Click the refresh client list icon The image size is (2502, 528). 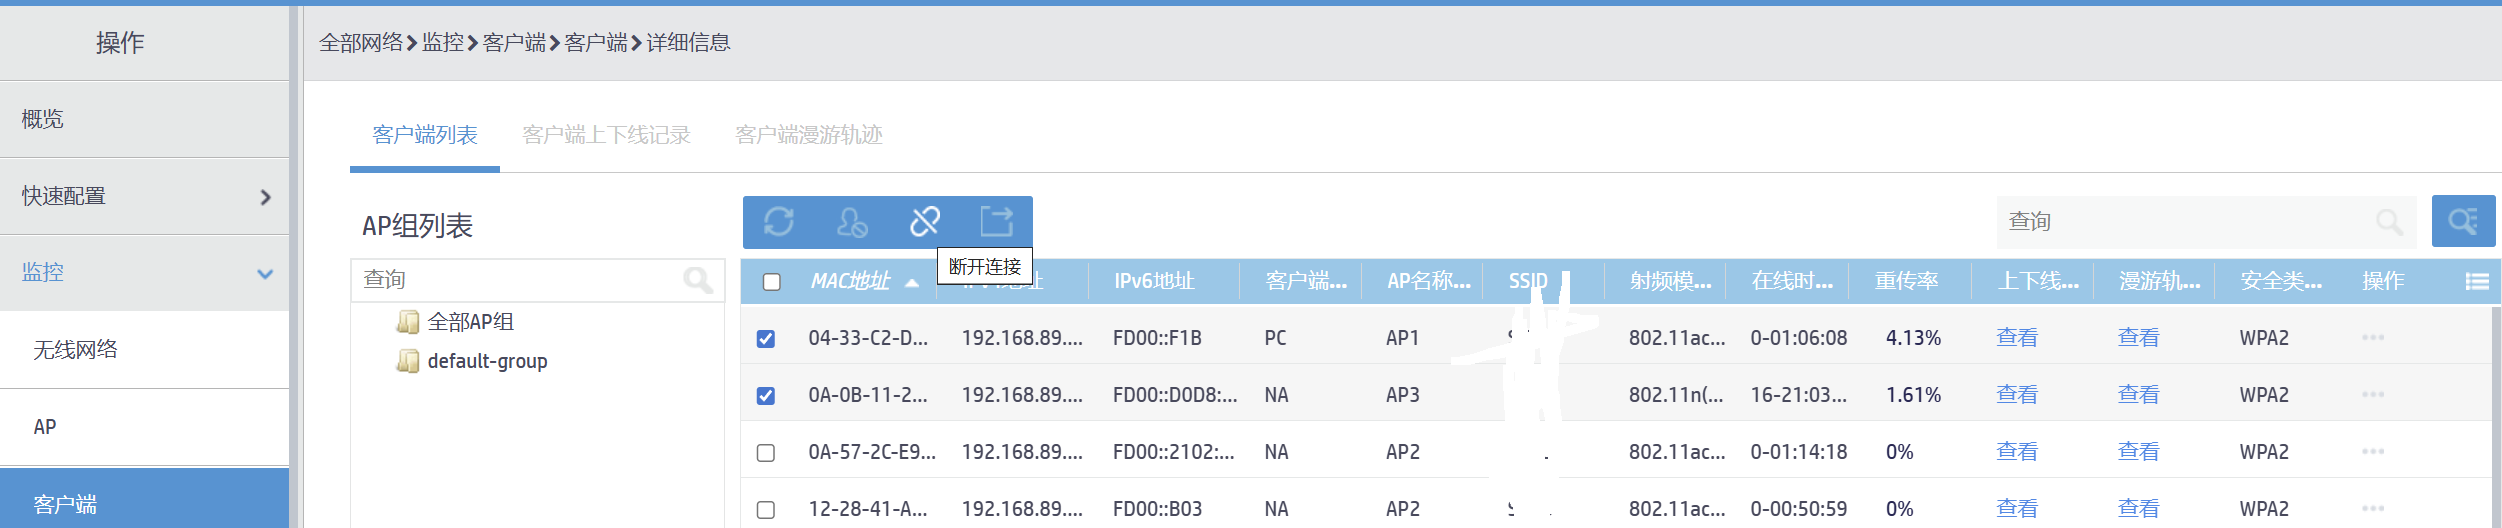(779, 221)
